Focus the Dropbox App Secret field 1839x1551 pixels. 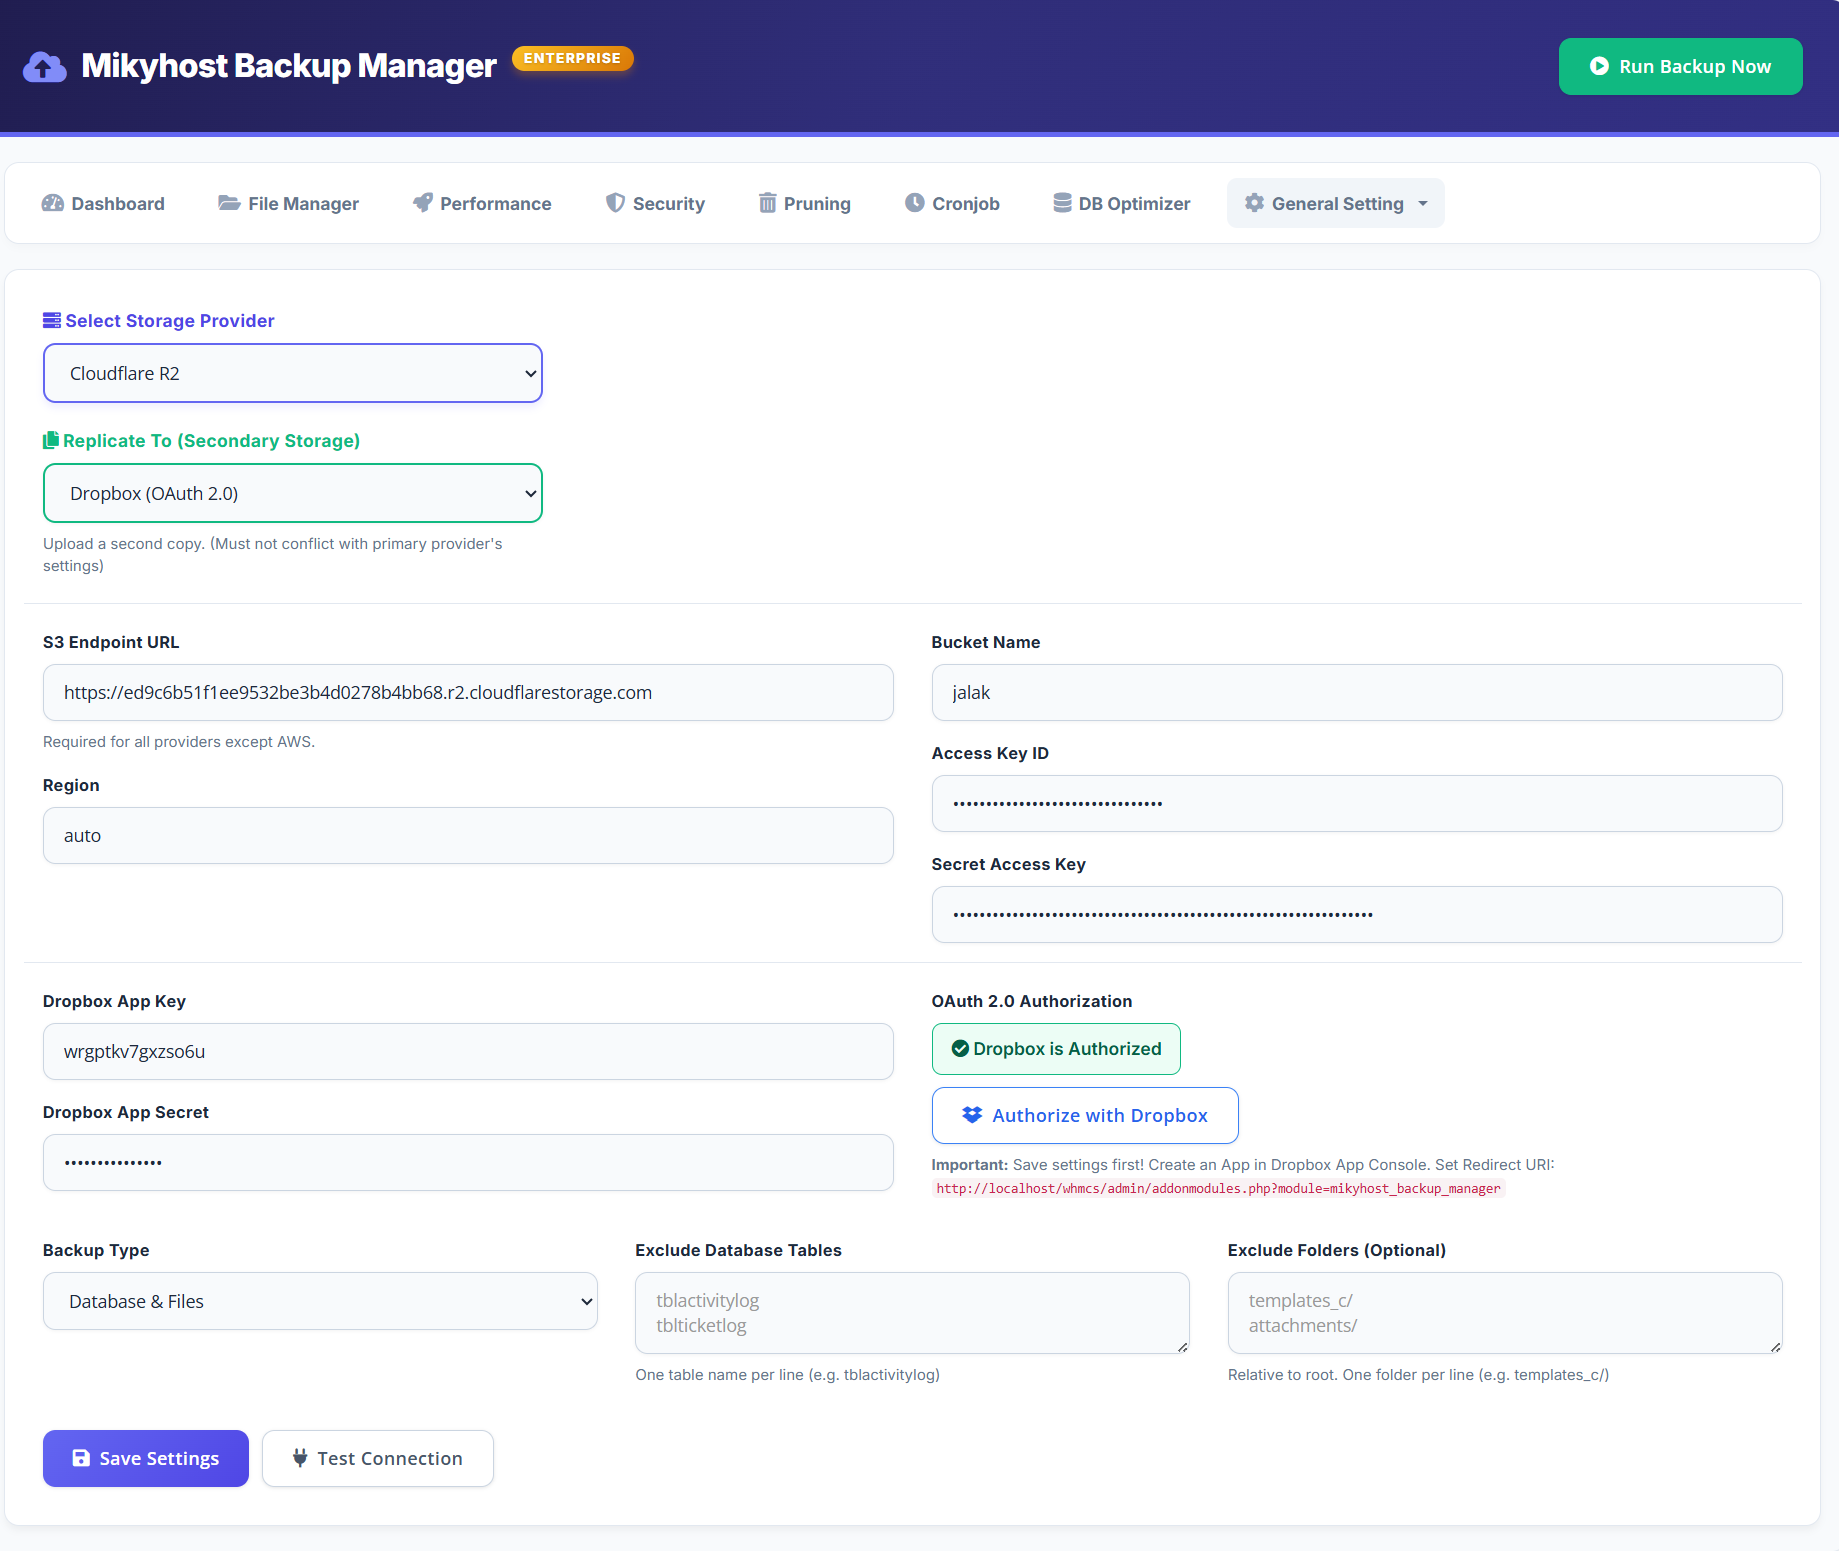[x=468, y=1162]
